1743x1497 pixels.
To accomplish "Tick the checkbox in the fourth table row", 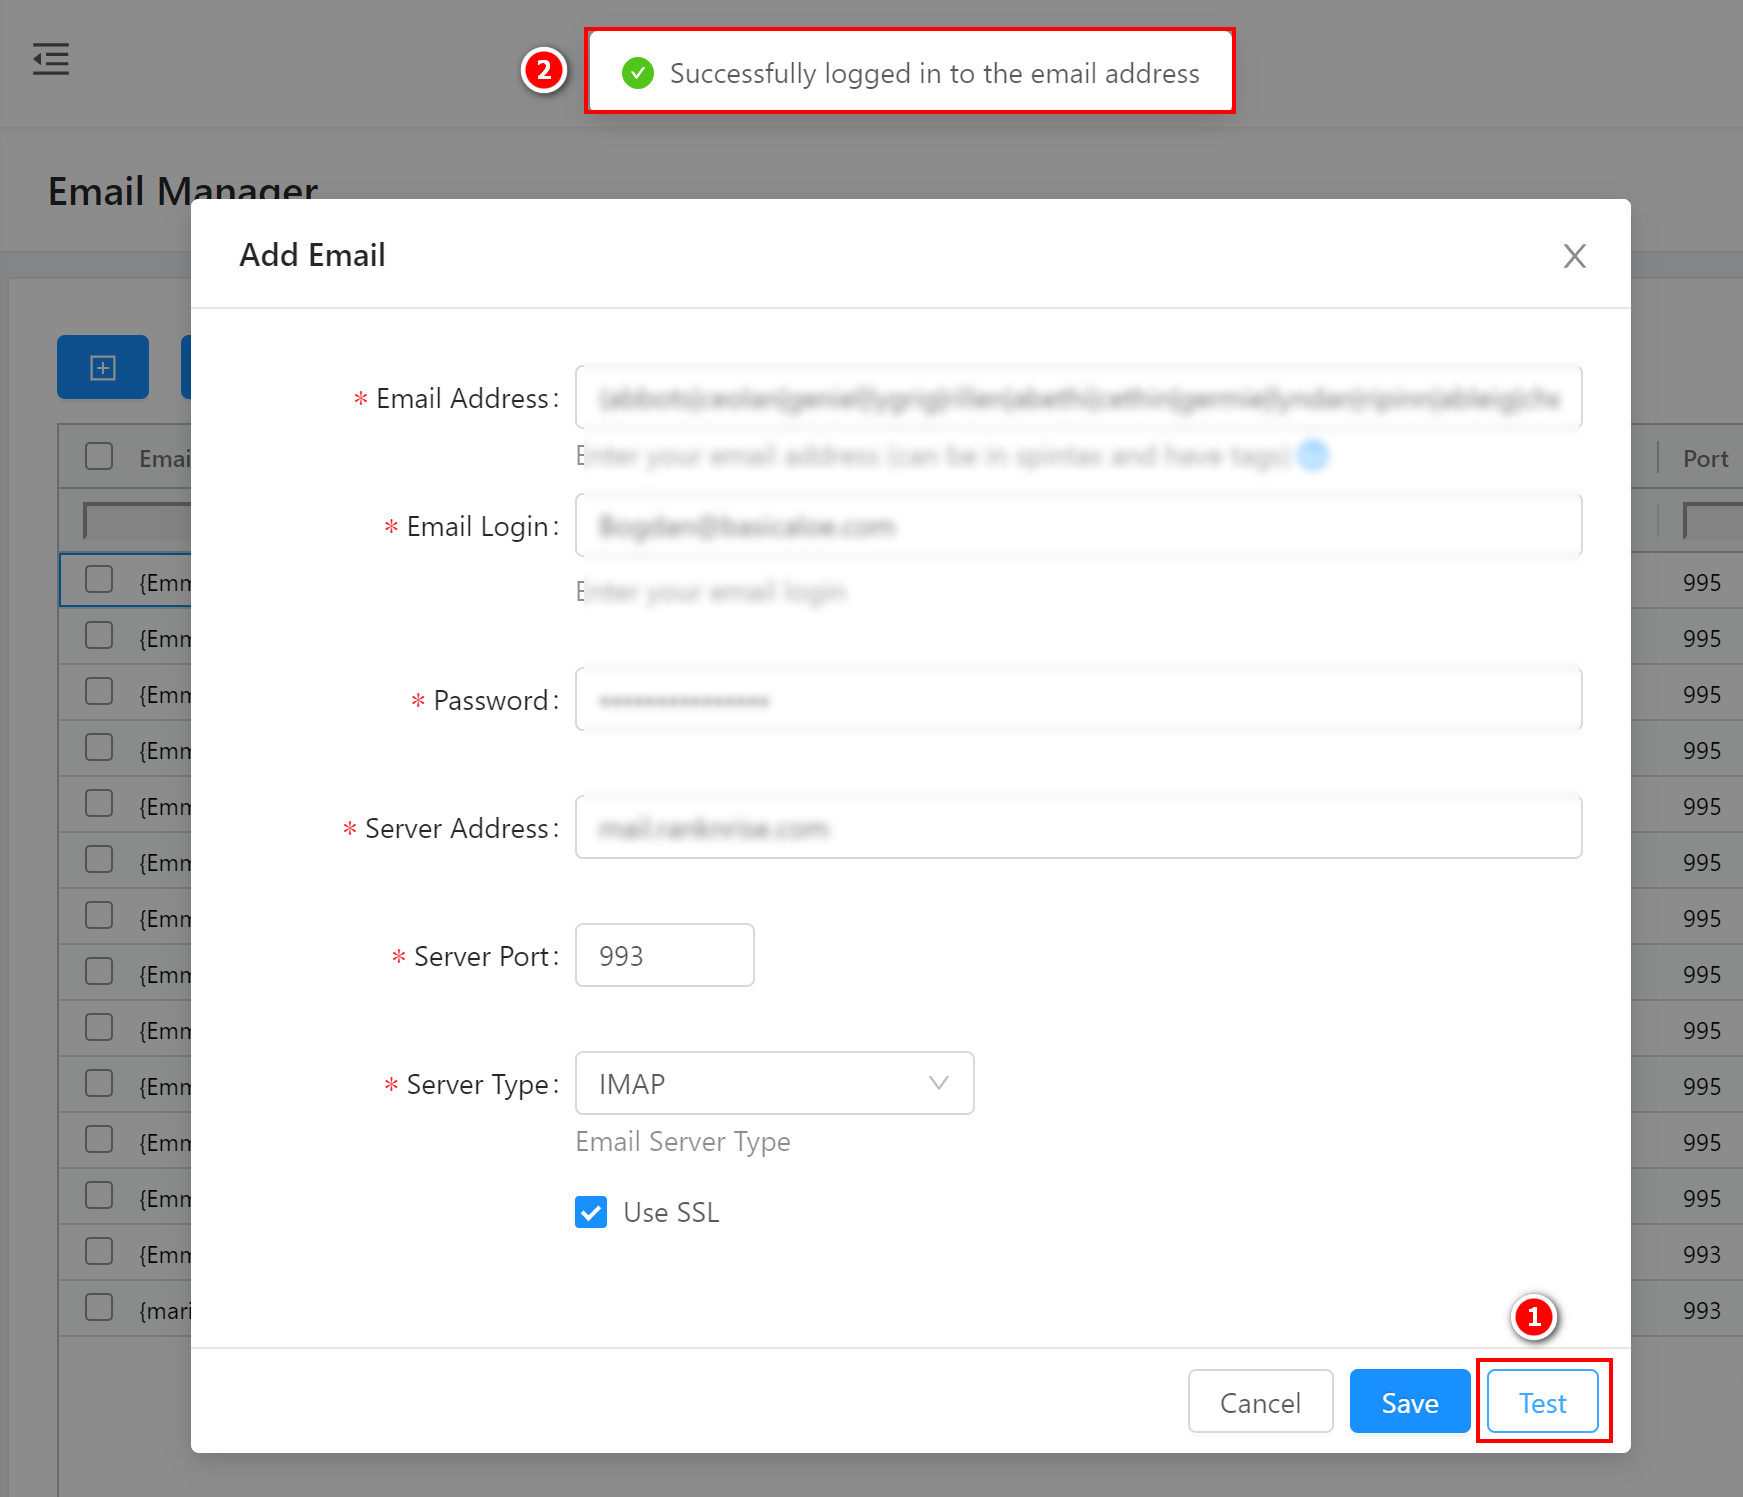I will 99,748.
